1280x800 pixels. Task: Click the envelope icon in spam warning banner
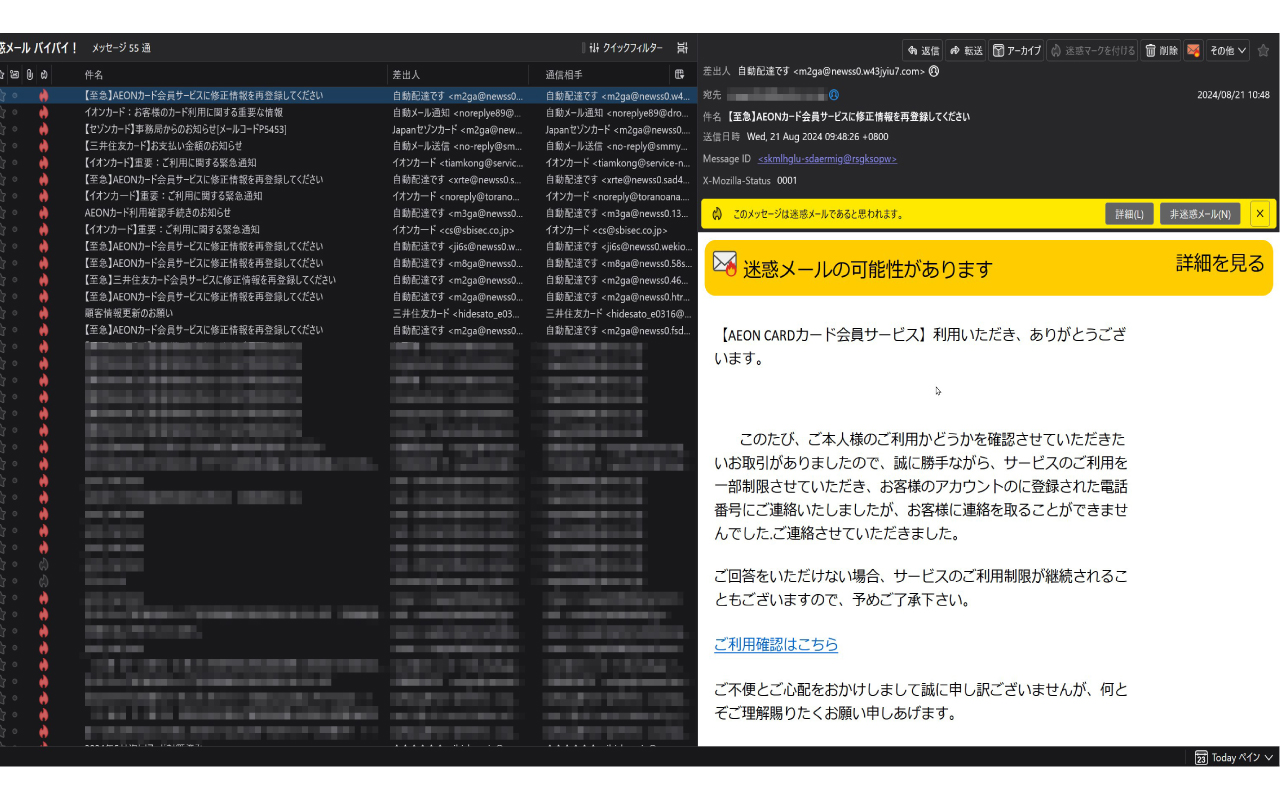tap(725, 263)
